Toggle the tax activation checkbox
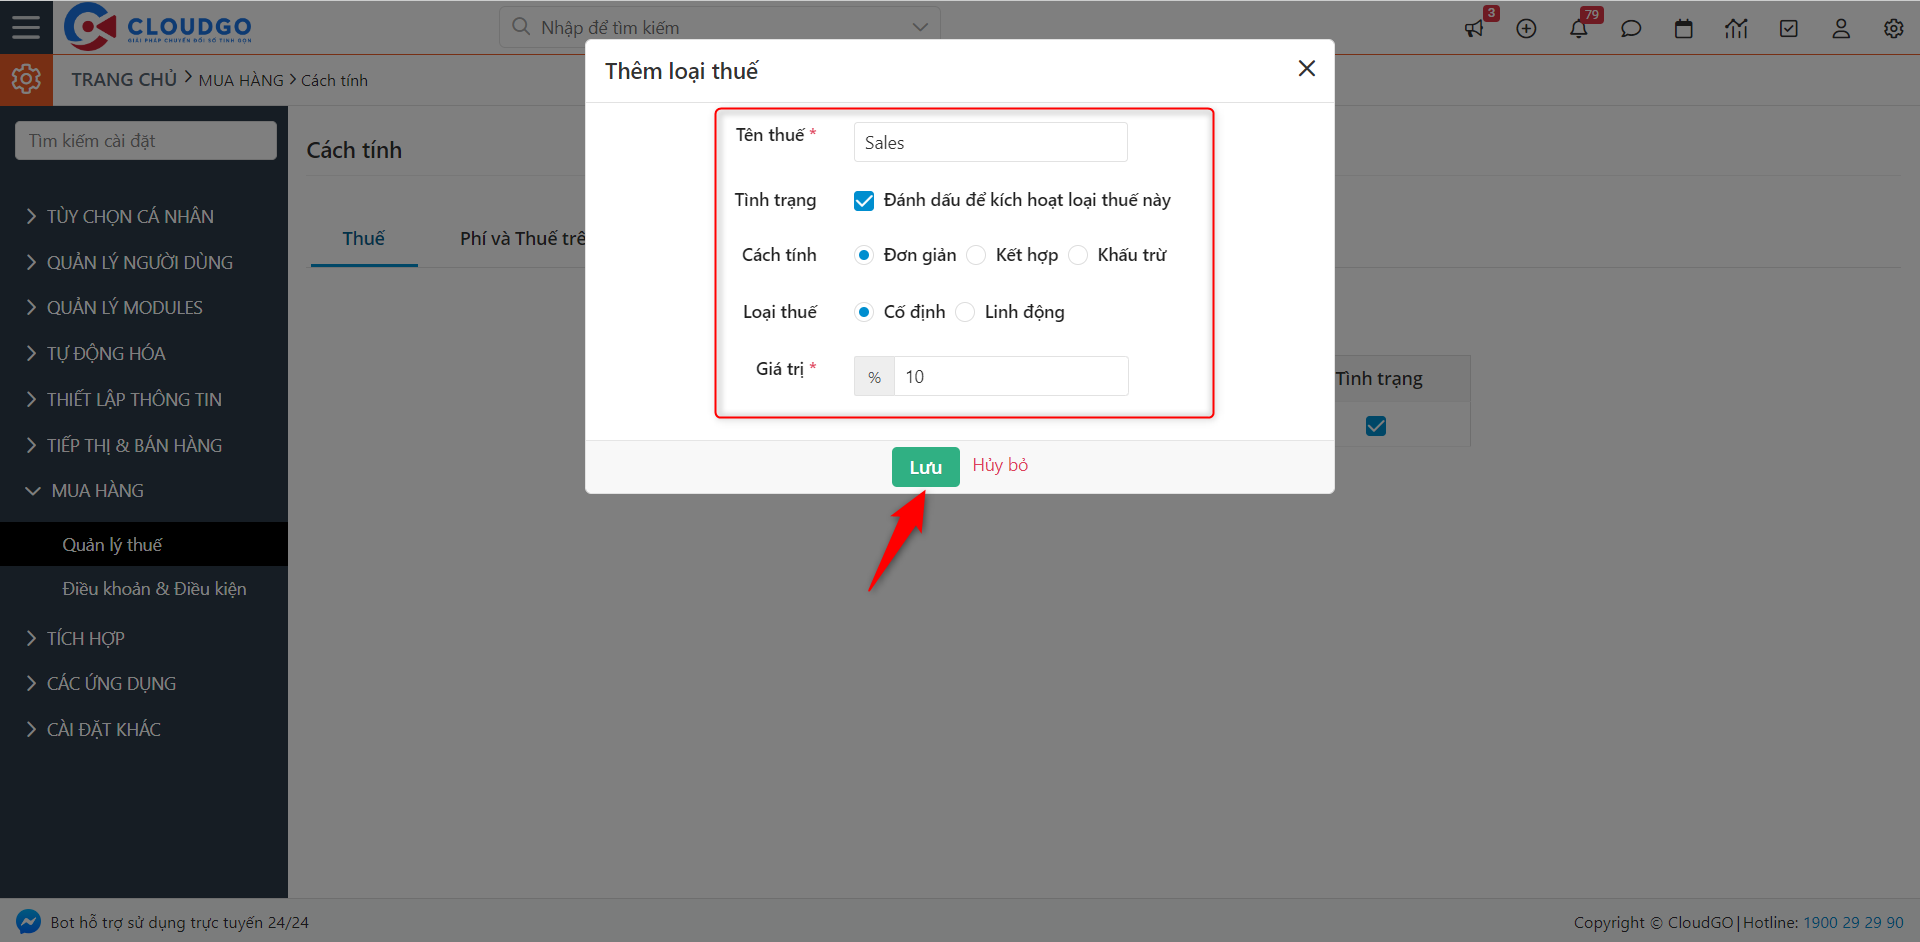 tap(864, 201)
